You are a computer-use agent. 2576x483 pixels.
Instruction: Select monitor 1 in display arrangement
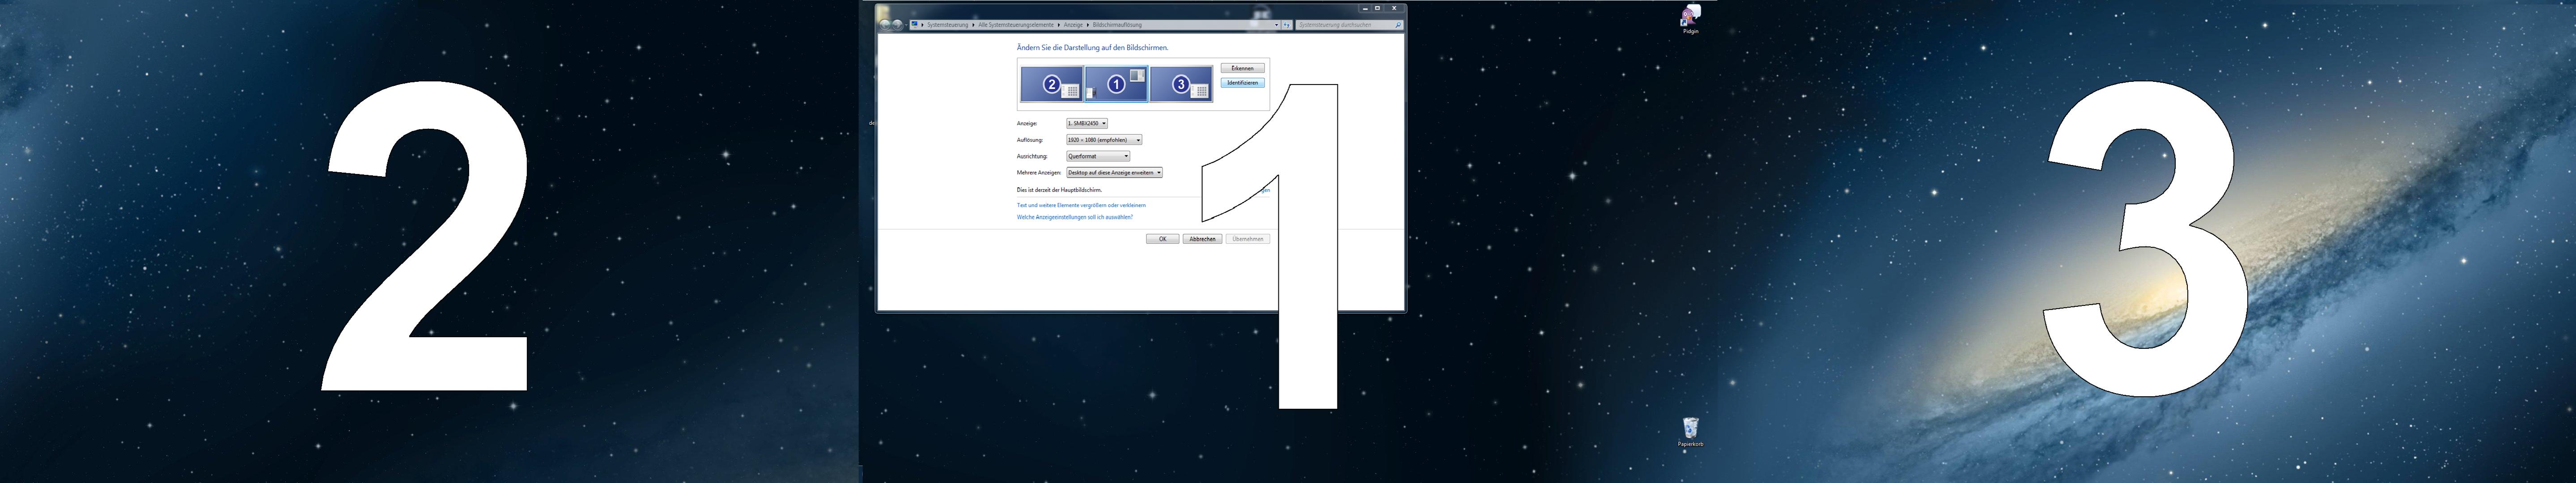(1116, 84)
